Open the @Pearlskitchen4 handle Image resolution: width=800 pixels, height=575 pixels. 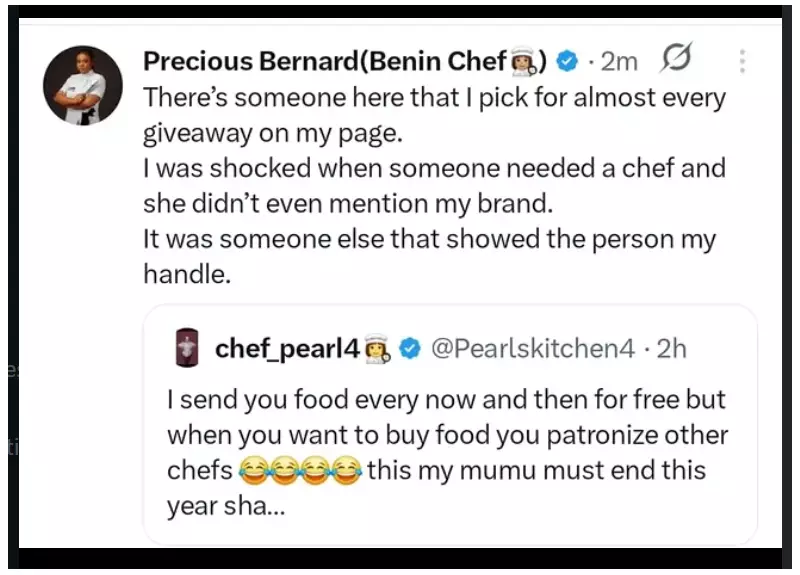point(532,349)
